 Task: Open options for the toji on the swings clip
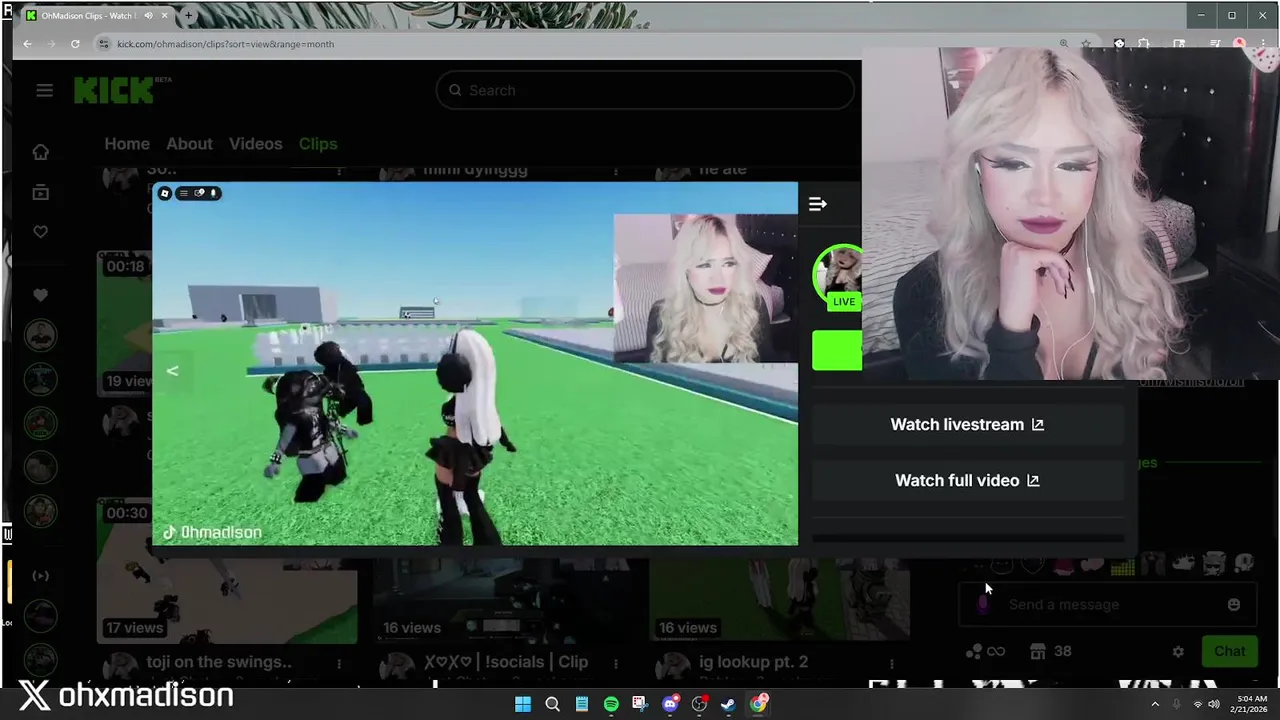click(339, 663)
